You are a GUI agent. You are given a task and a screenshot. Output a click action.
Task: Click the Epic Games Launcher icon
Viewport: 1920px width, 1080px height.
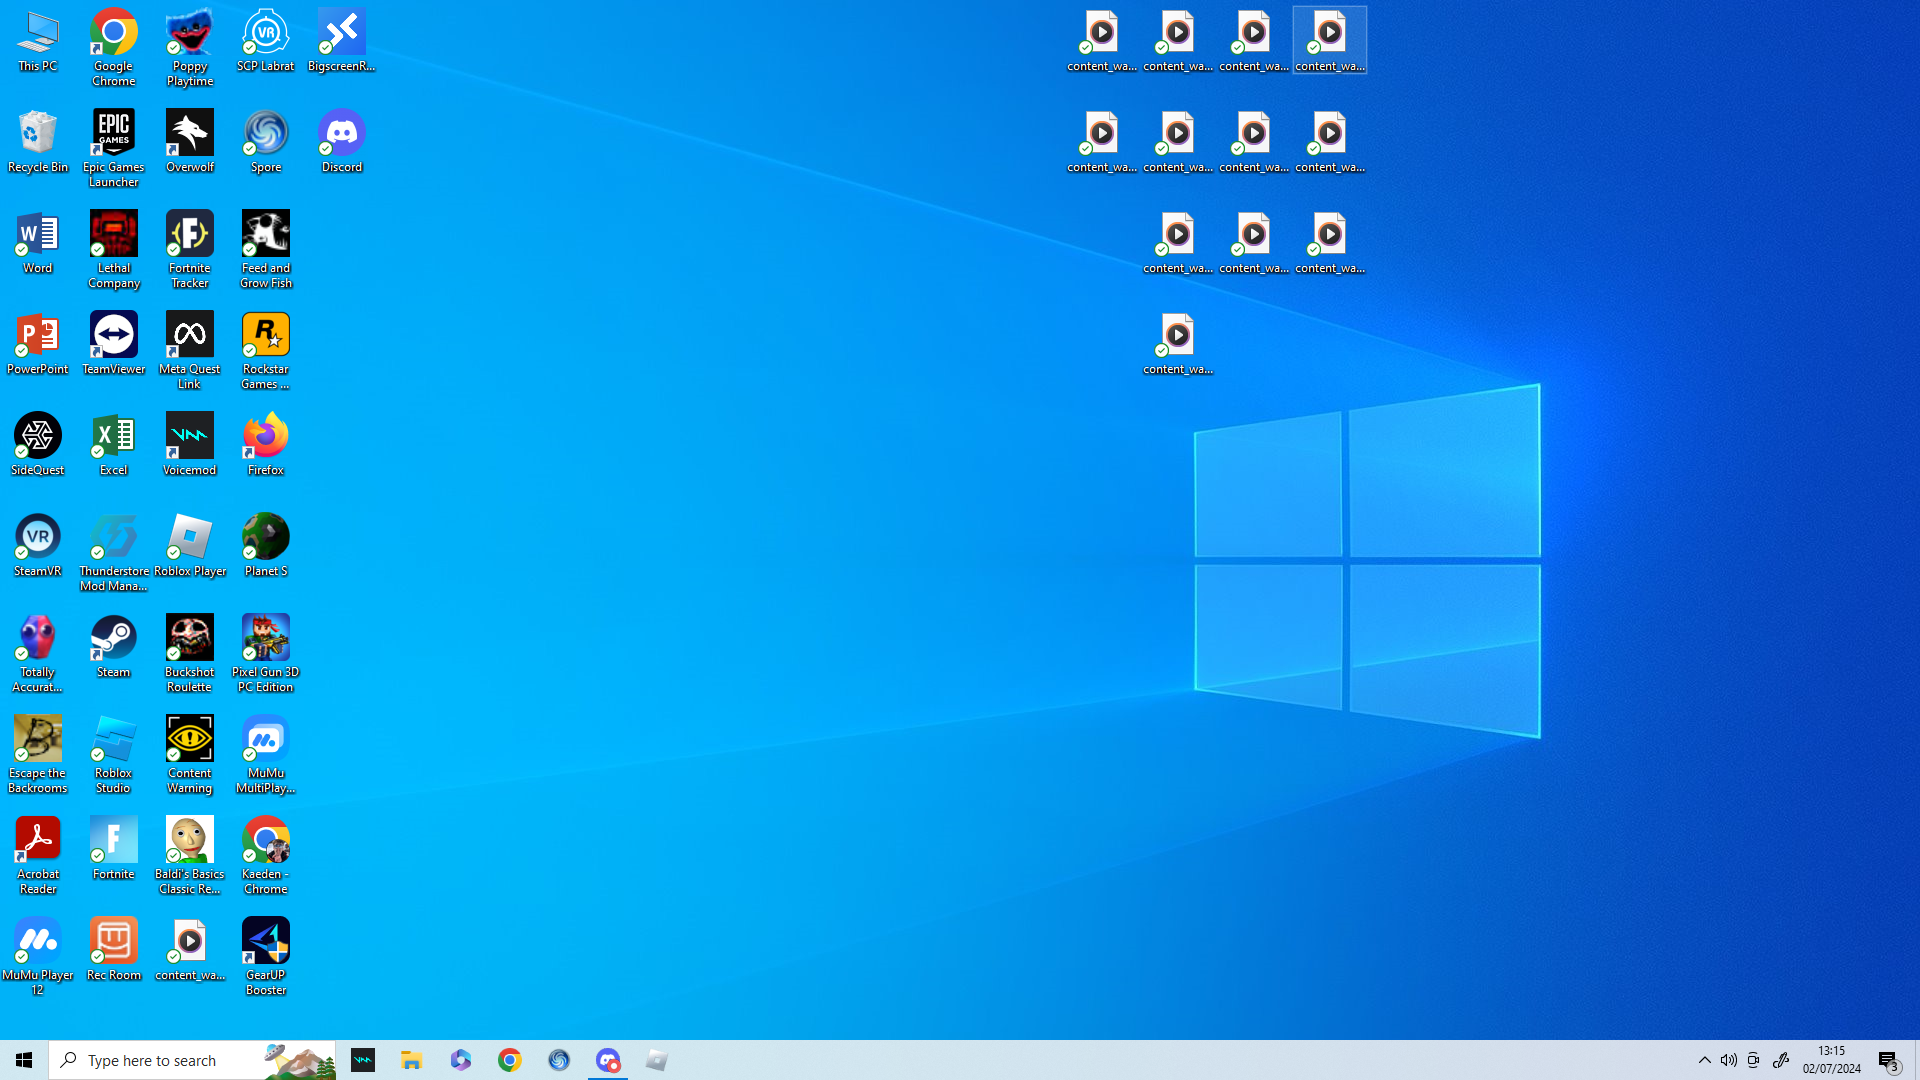[x=114, y=149]
